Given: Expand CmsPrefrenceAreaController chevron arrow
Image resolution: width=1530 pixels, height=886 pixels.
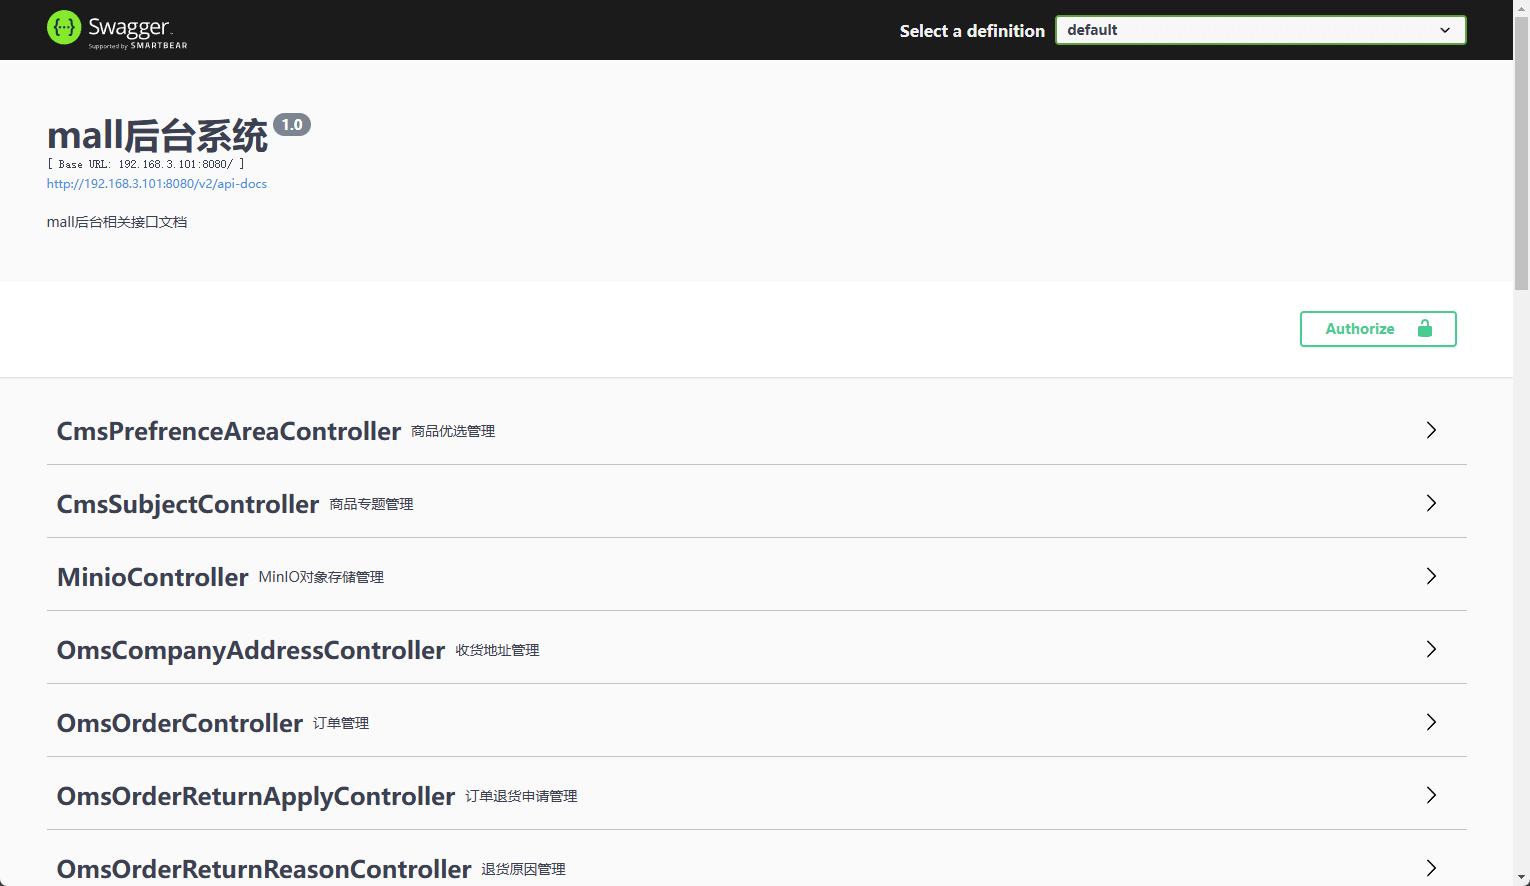Looking at the screenshot, I should coord(1431,430).
